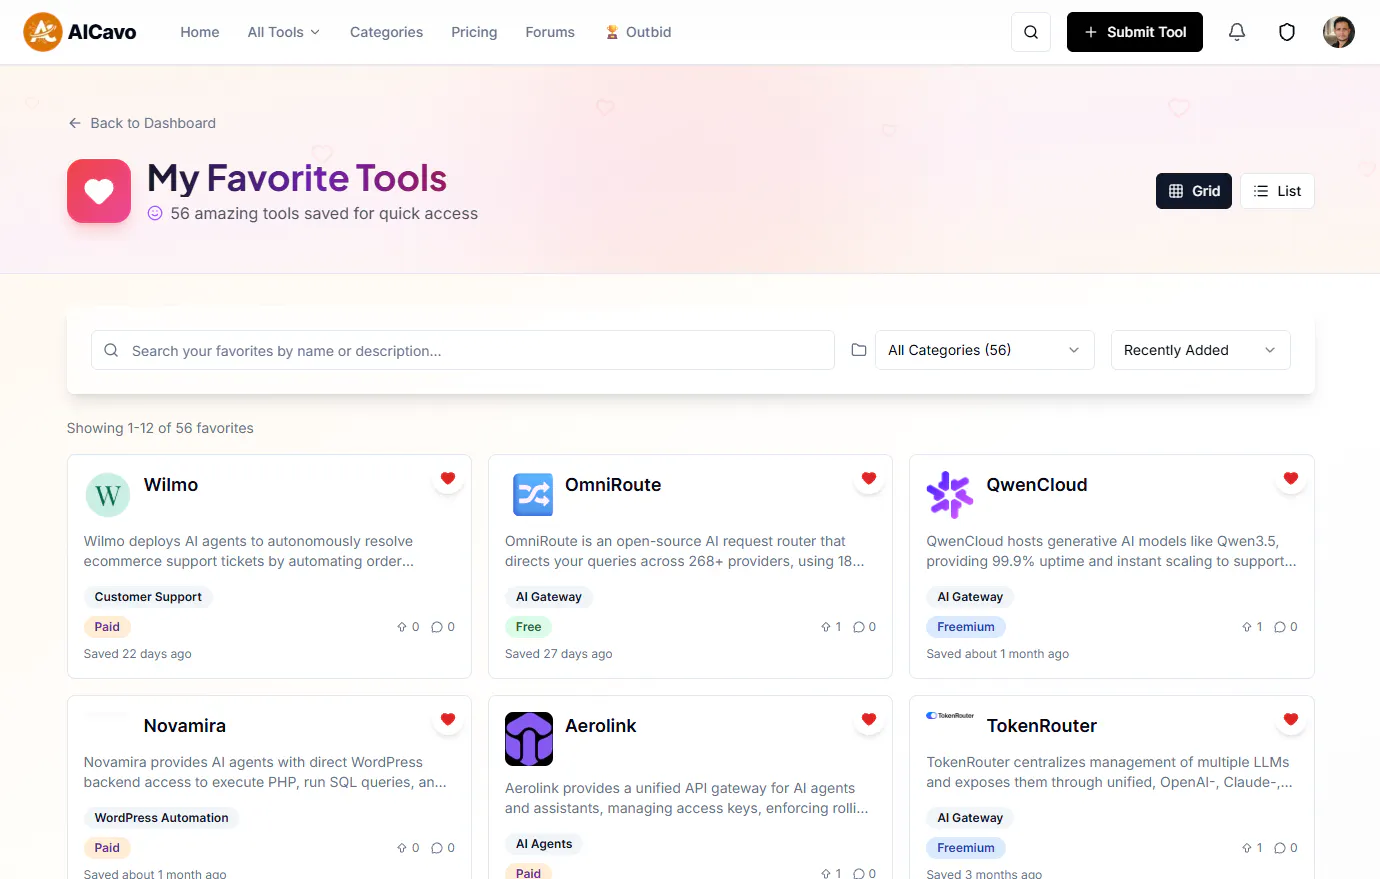Screen dimensions: 1380x879
Task: Click the Outbid trophy icon
Action: coord(612,32)
